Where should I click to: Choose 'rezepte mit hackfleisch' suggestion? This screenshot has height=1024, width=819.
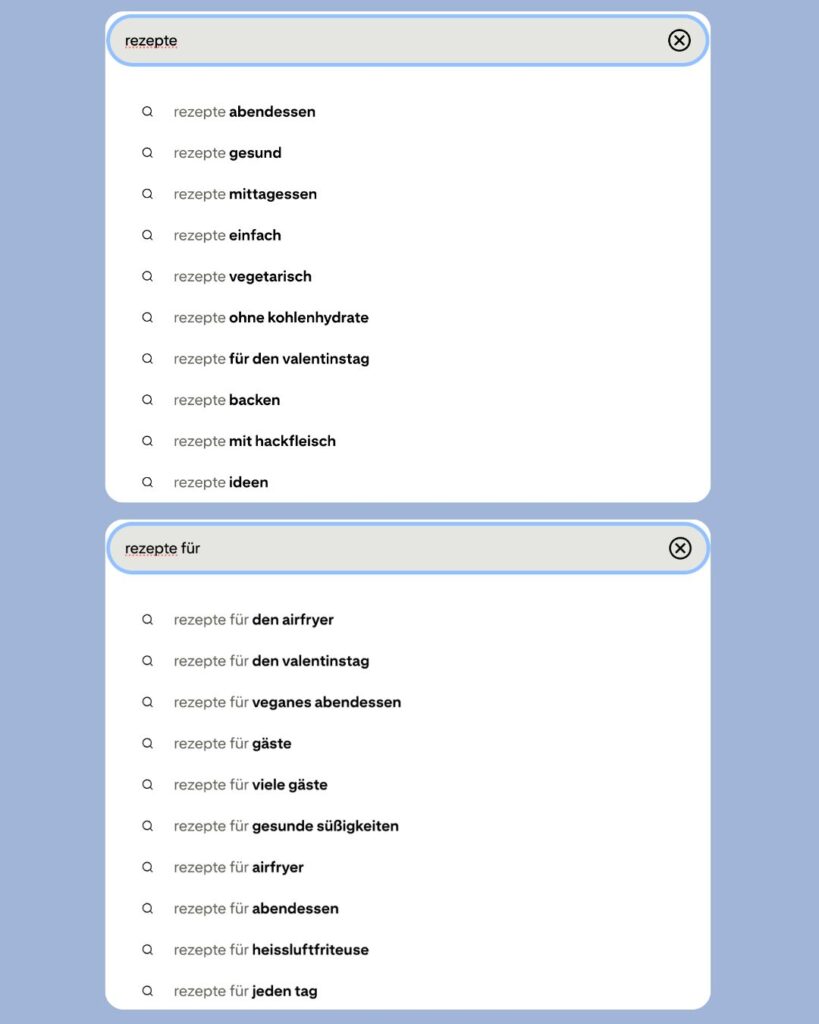coord(254,441)
